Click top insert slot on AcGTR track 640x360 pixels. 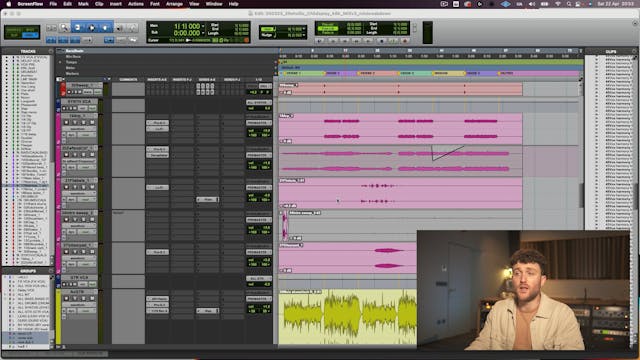157,299
